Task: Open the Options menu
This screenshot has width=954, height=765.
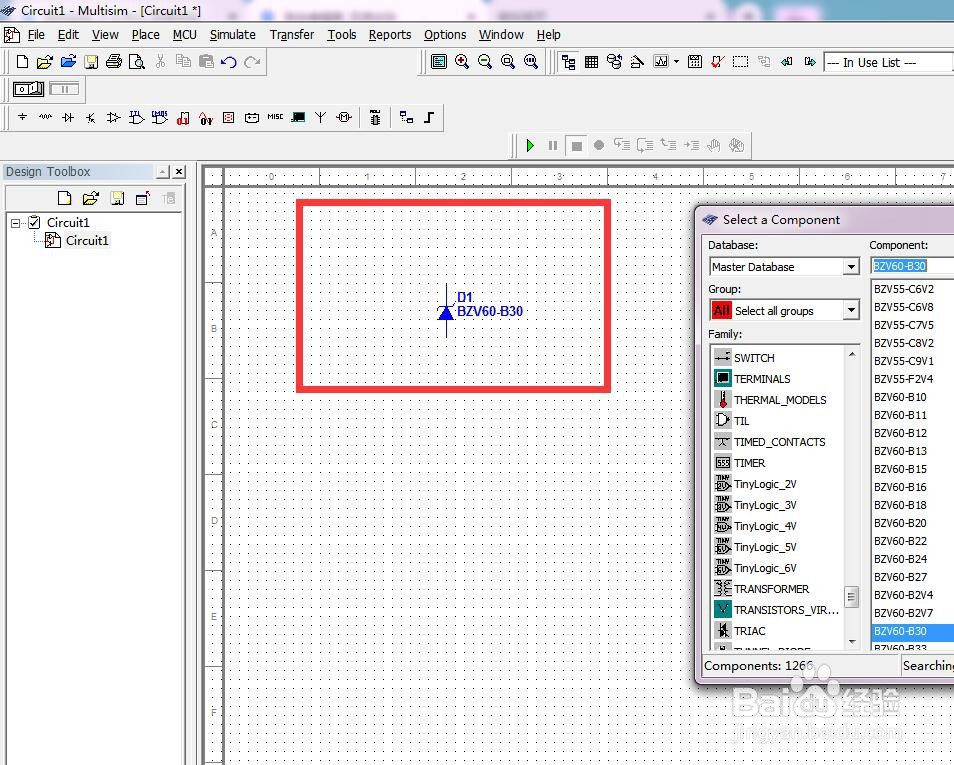Action: 445,35
